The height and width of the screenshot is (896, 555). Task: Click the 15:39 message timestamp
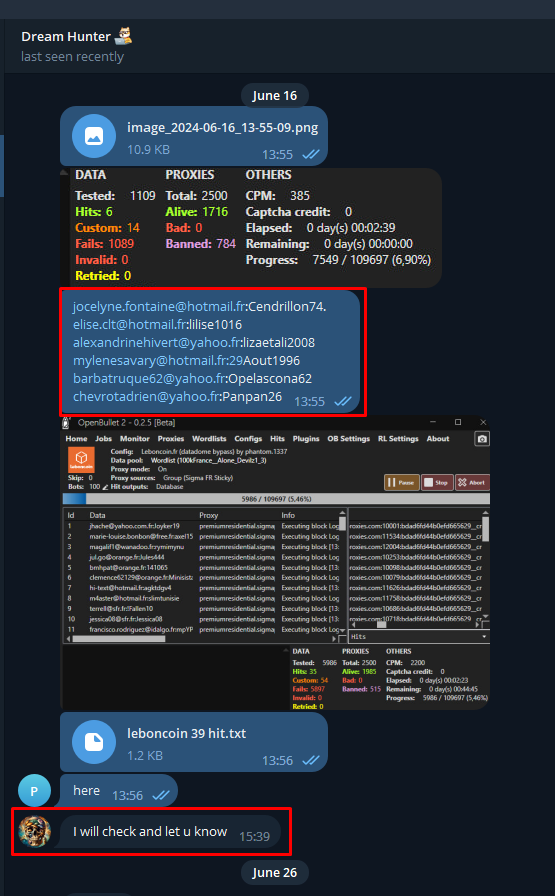(254, 837)
